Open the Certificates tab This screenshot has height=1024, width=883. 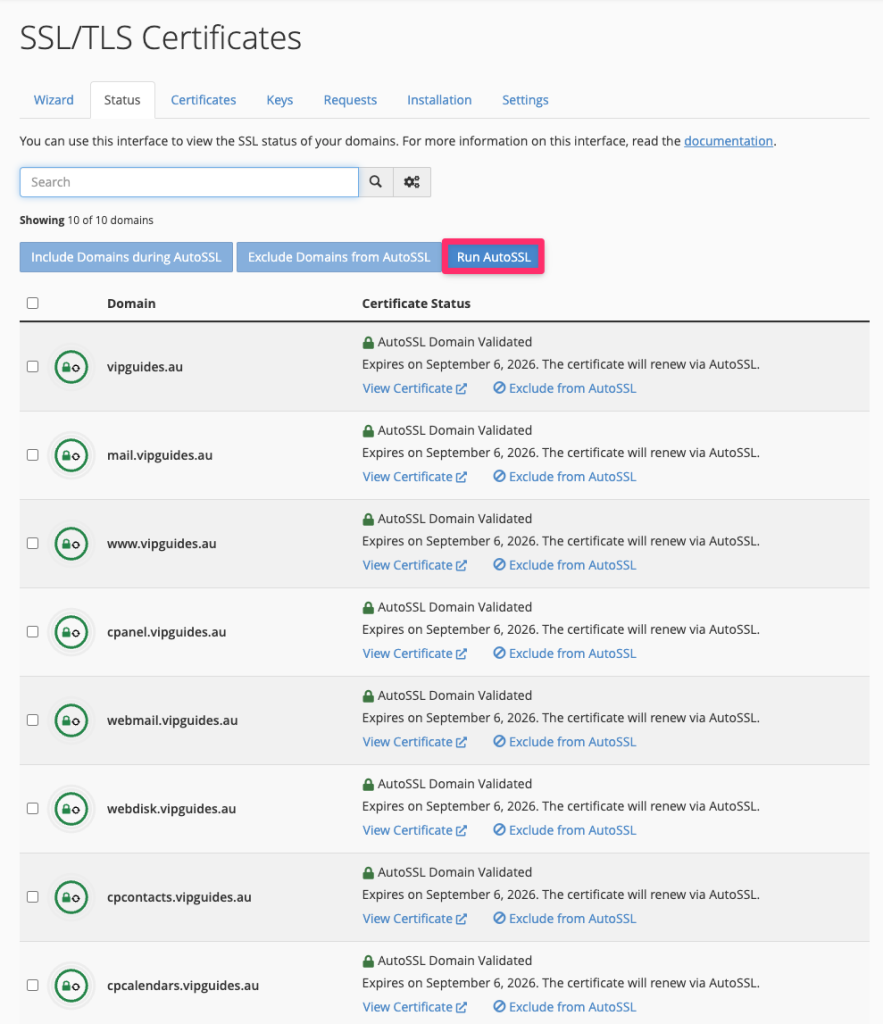point(203,100)
